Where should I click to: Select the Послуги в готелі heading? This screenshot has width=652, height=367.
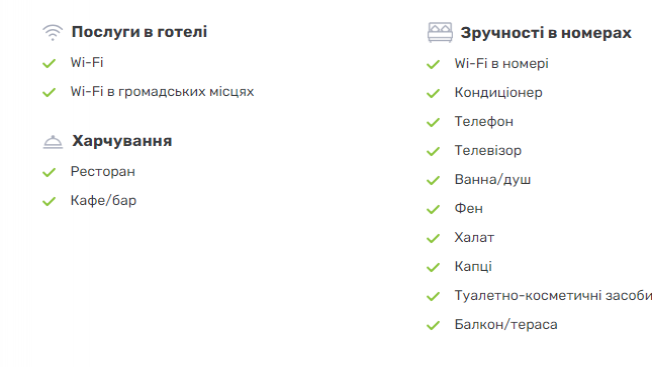(139, 32)
